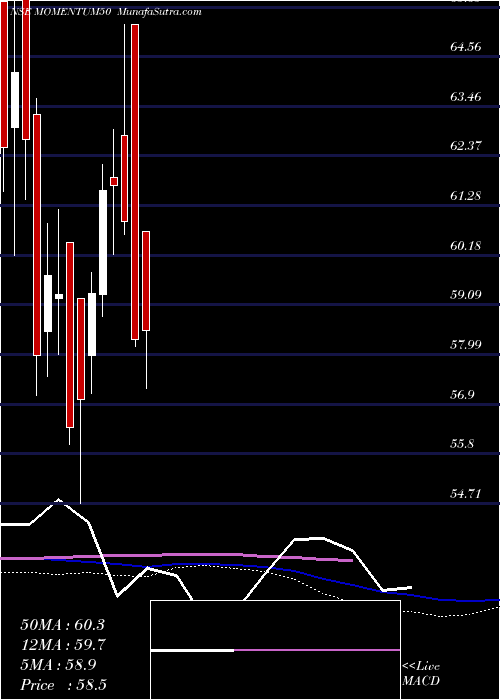Image resolution: width=500 pixels, height=700 pixels.
Task: Click the 60.18 price axis label
Action: coord(466,245)
